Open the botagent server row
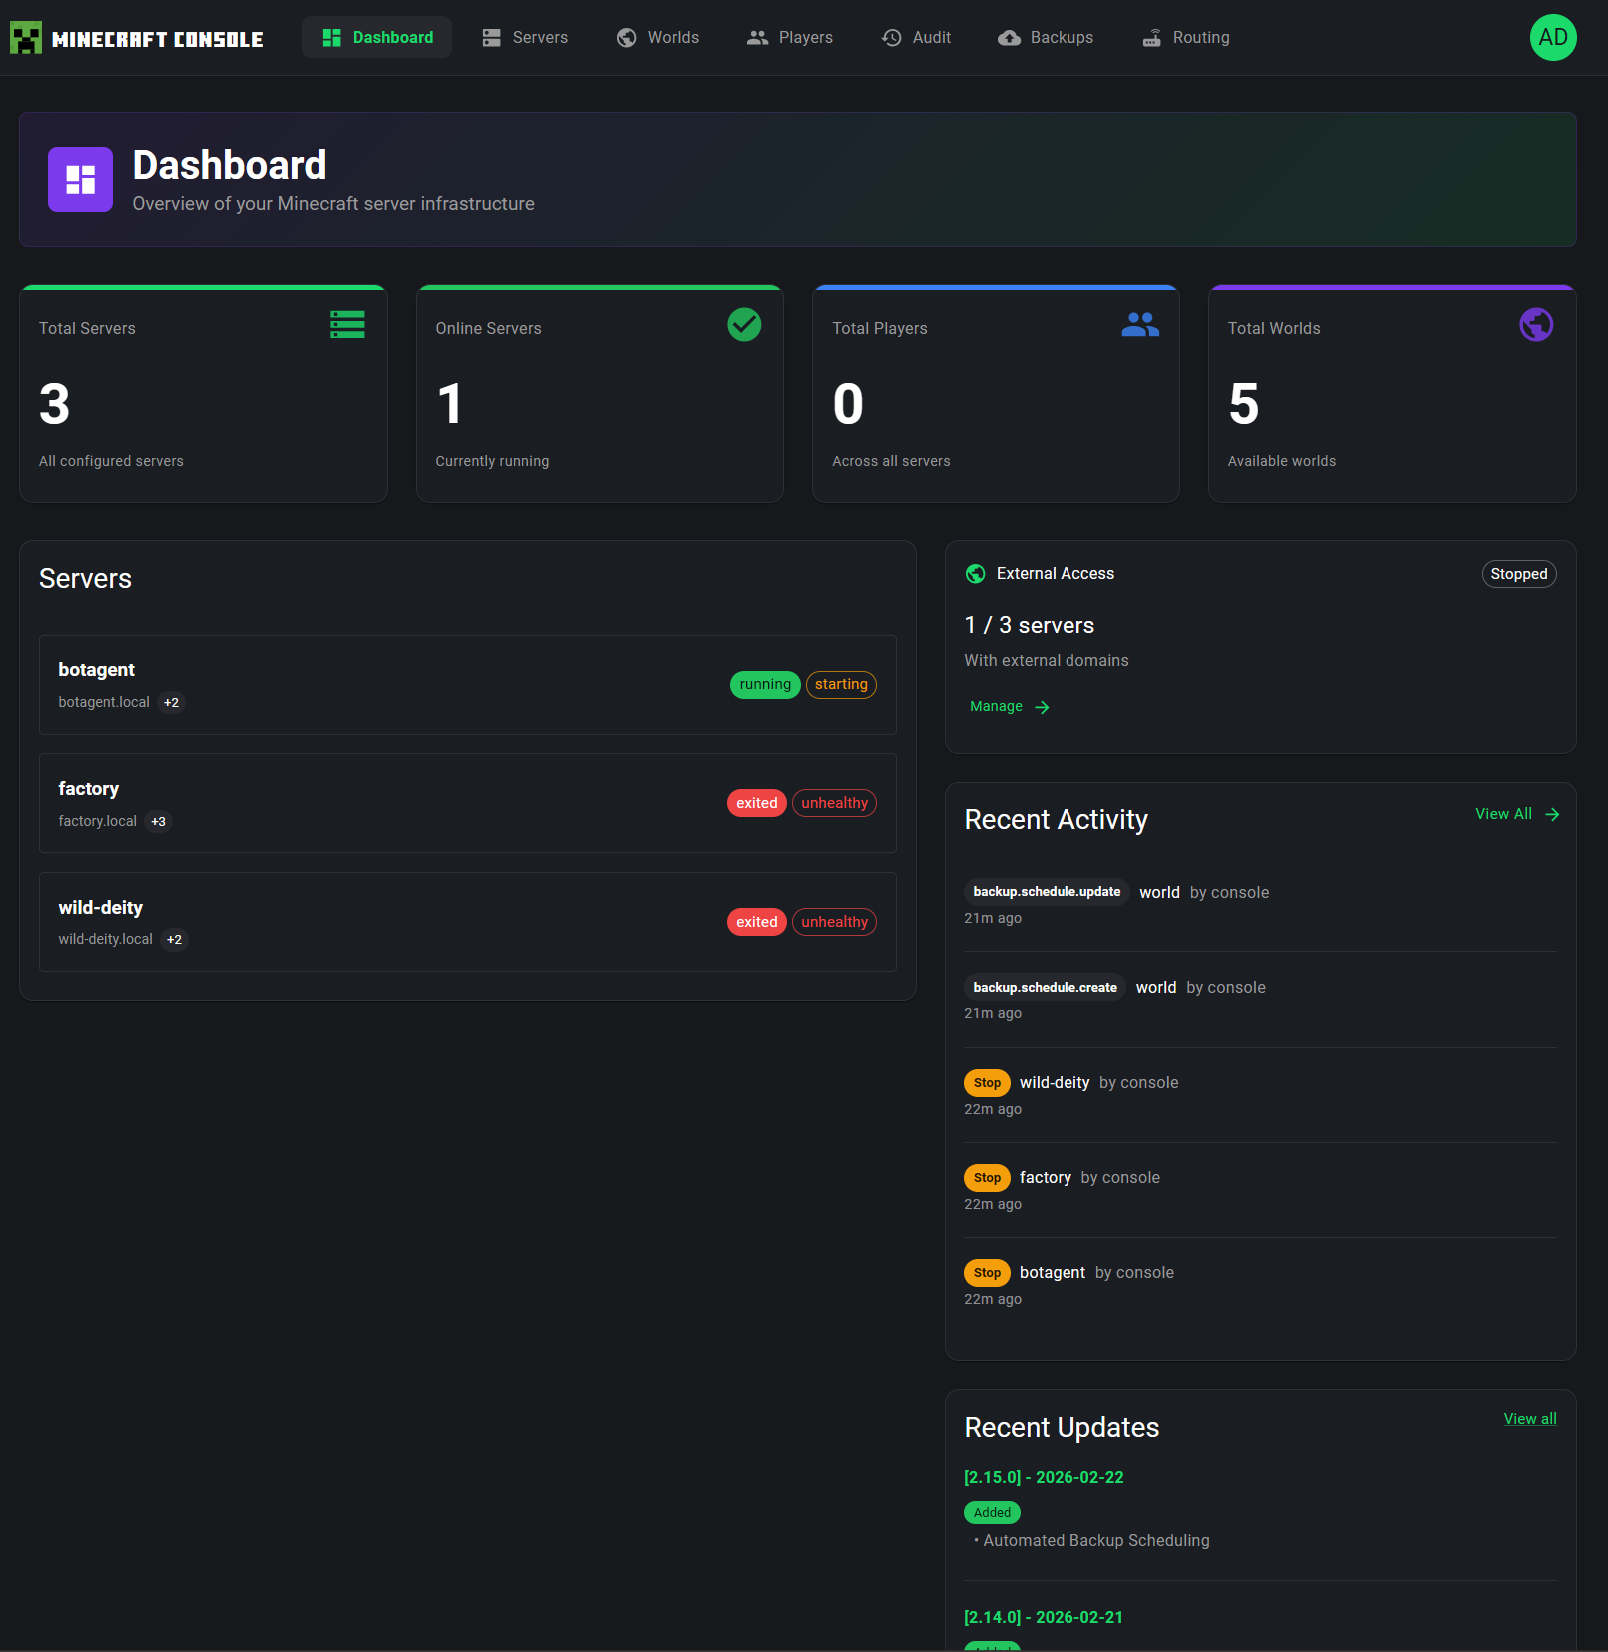This screenshot has height=1652, width=1608. tap(468, 685)
